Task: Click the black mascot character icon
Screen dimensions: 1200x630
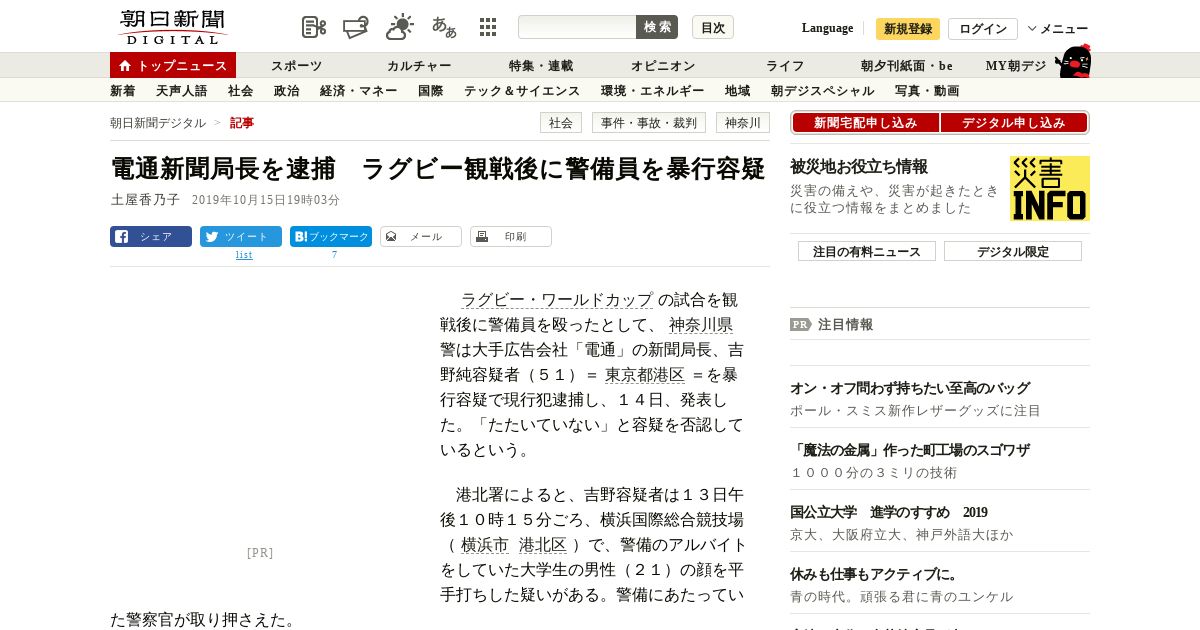Action: coord(1074,61)
